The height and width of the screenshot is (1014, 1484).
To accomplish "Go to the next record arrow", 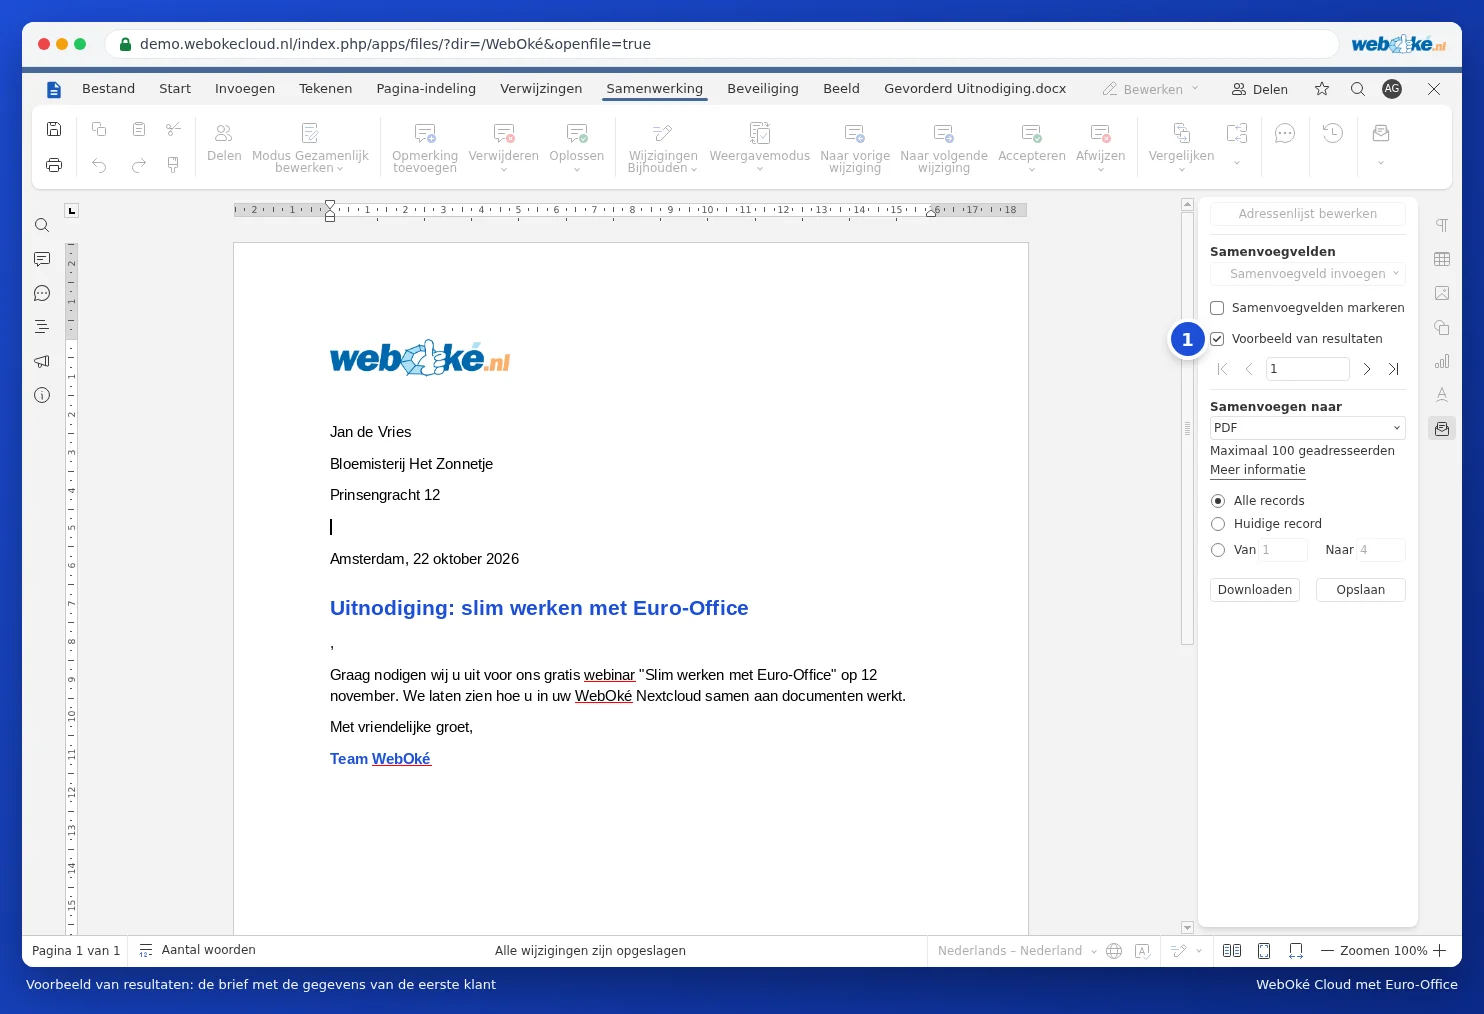I will tap(1367, 369).
